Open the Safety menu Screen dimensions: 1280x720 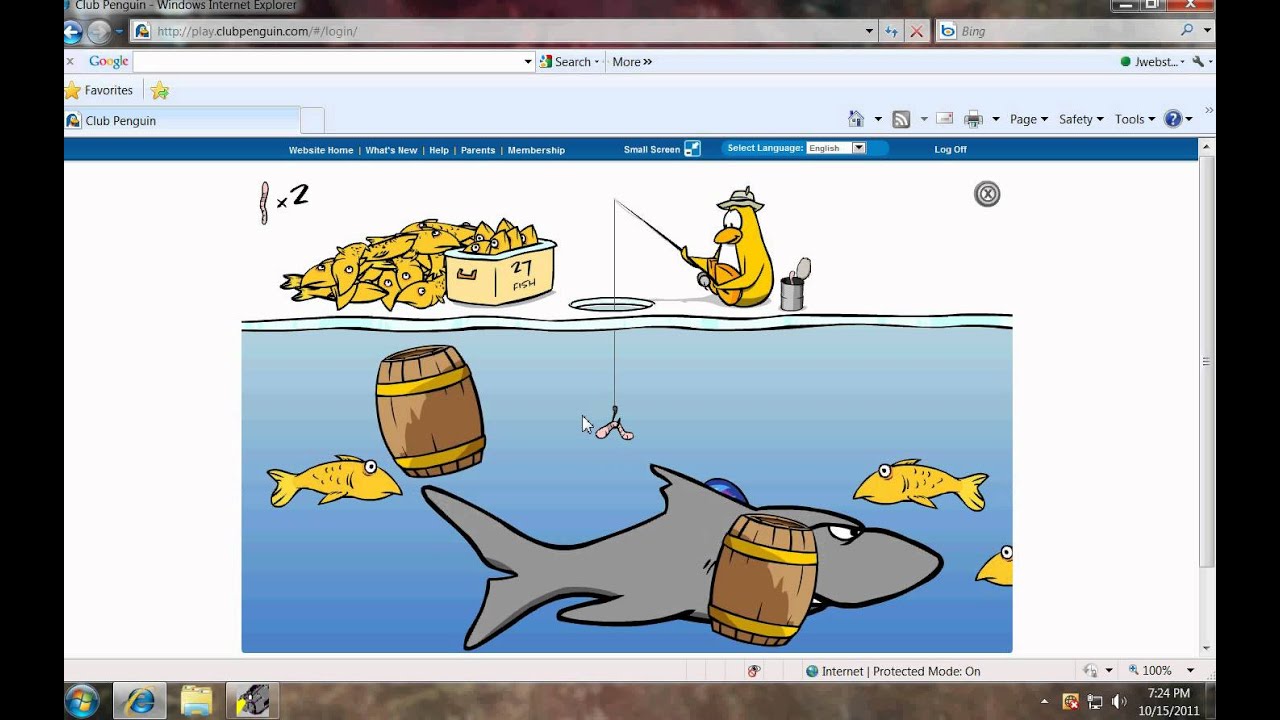[1081, 119]
